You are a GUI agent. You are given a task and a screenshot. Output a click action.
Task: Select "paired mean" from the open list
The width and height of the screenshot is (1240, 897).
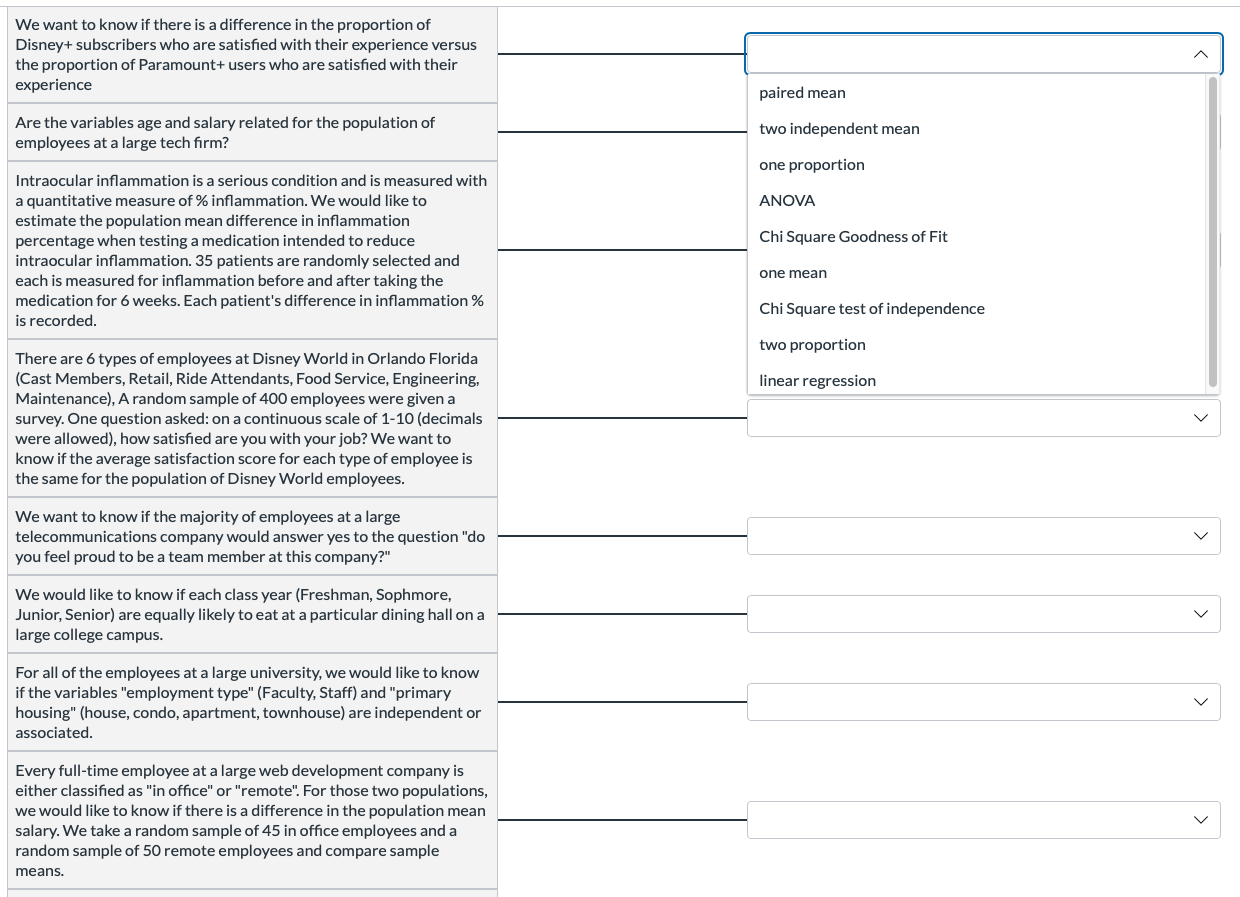click(801, 92)
